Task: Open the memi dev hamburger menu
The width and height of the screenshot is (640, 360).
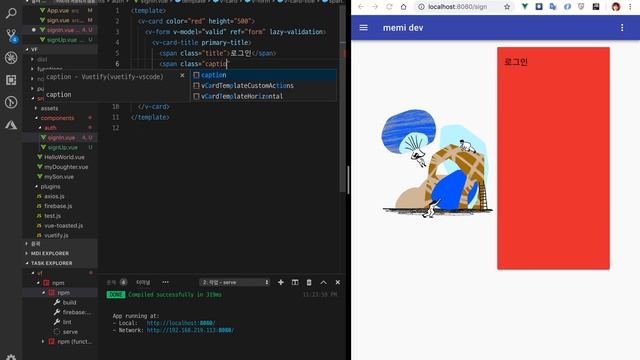Action: 363,28
